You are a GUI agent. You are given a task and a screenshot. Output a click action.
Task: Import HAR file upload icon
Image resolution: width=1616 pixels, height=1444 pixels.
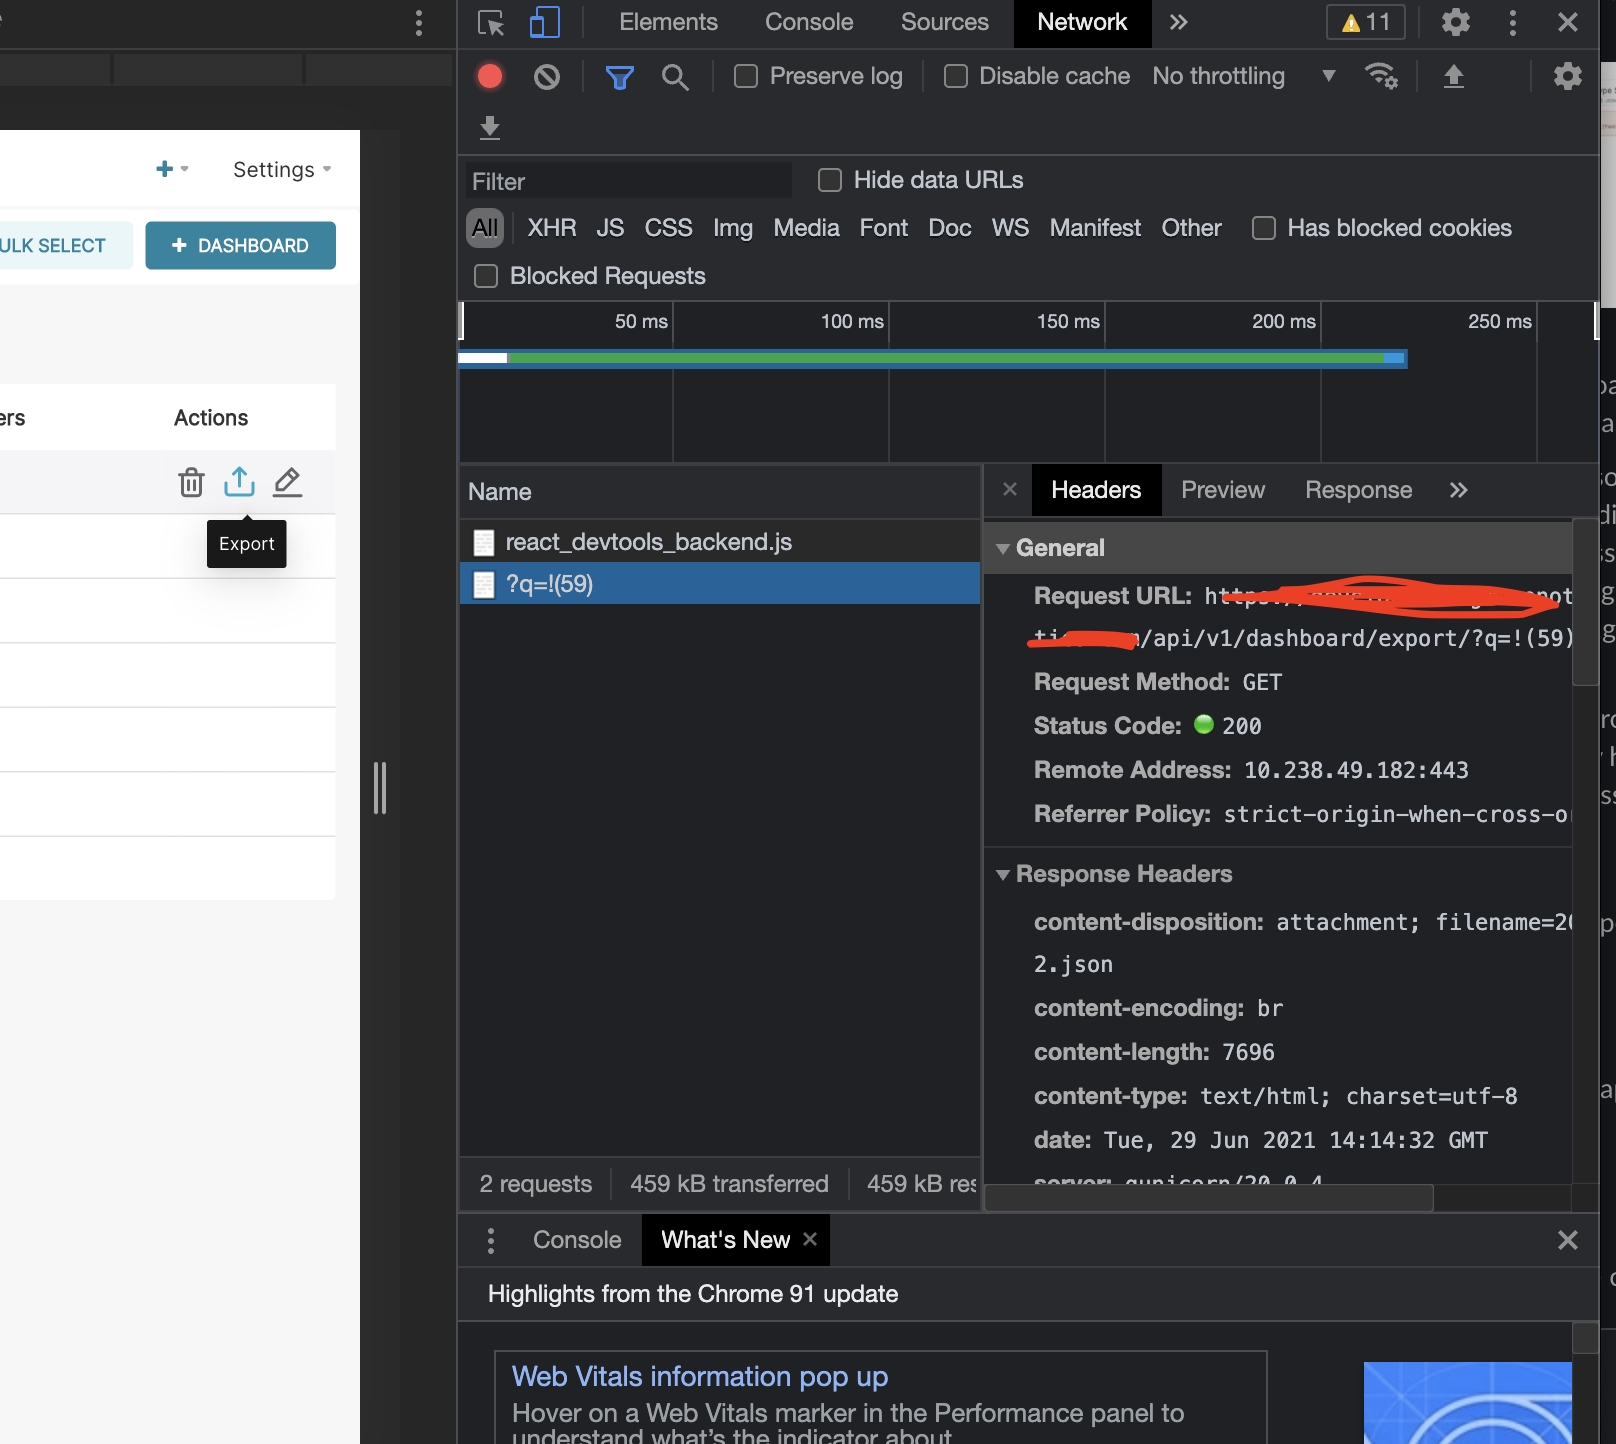pyautogui.click(x=1454, y=76)
